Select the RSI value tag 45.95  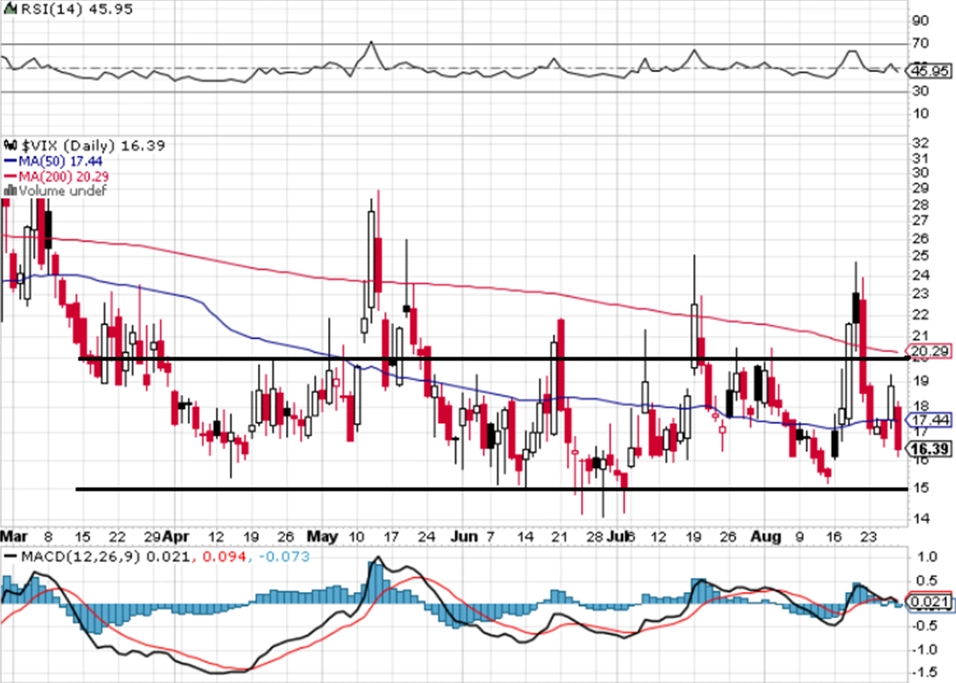(x=928, y=71)
